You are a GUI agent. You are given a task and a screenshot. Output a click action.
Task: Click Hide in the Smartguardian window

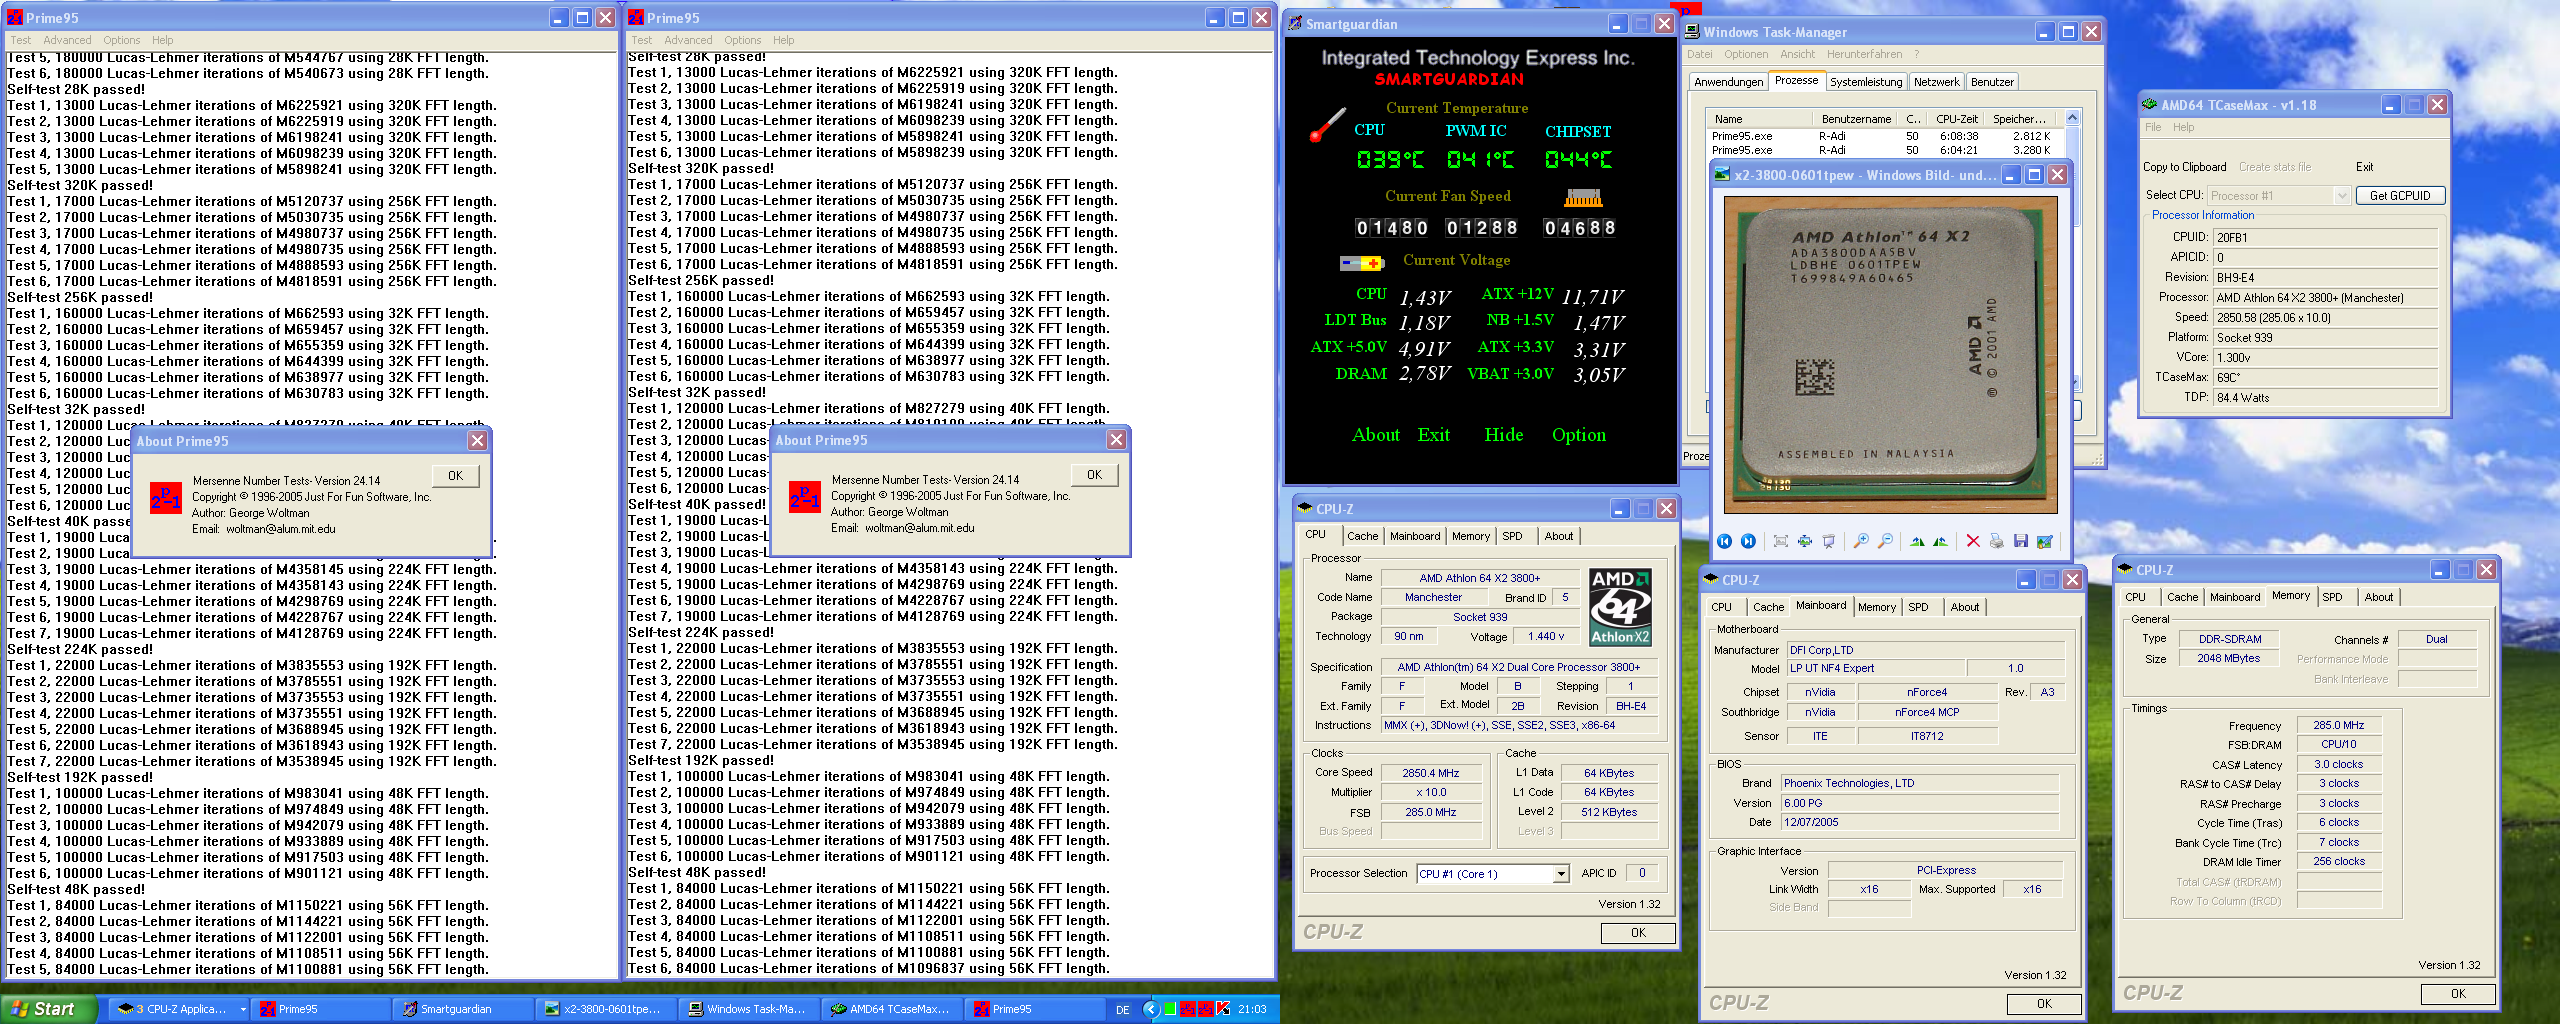click(1504, 435)
